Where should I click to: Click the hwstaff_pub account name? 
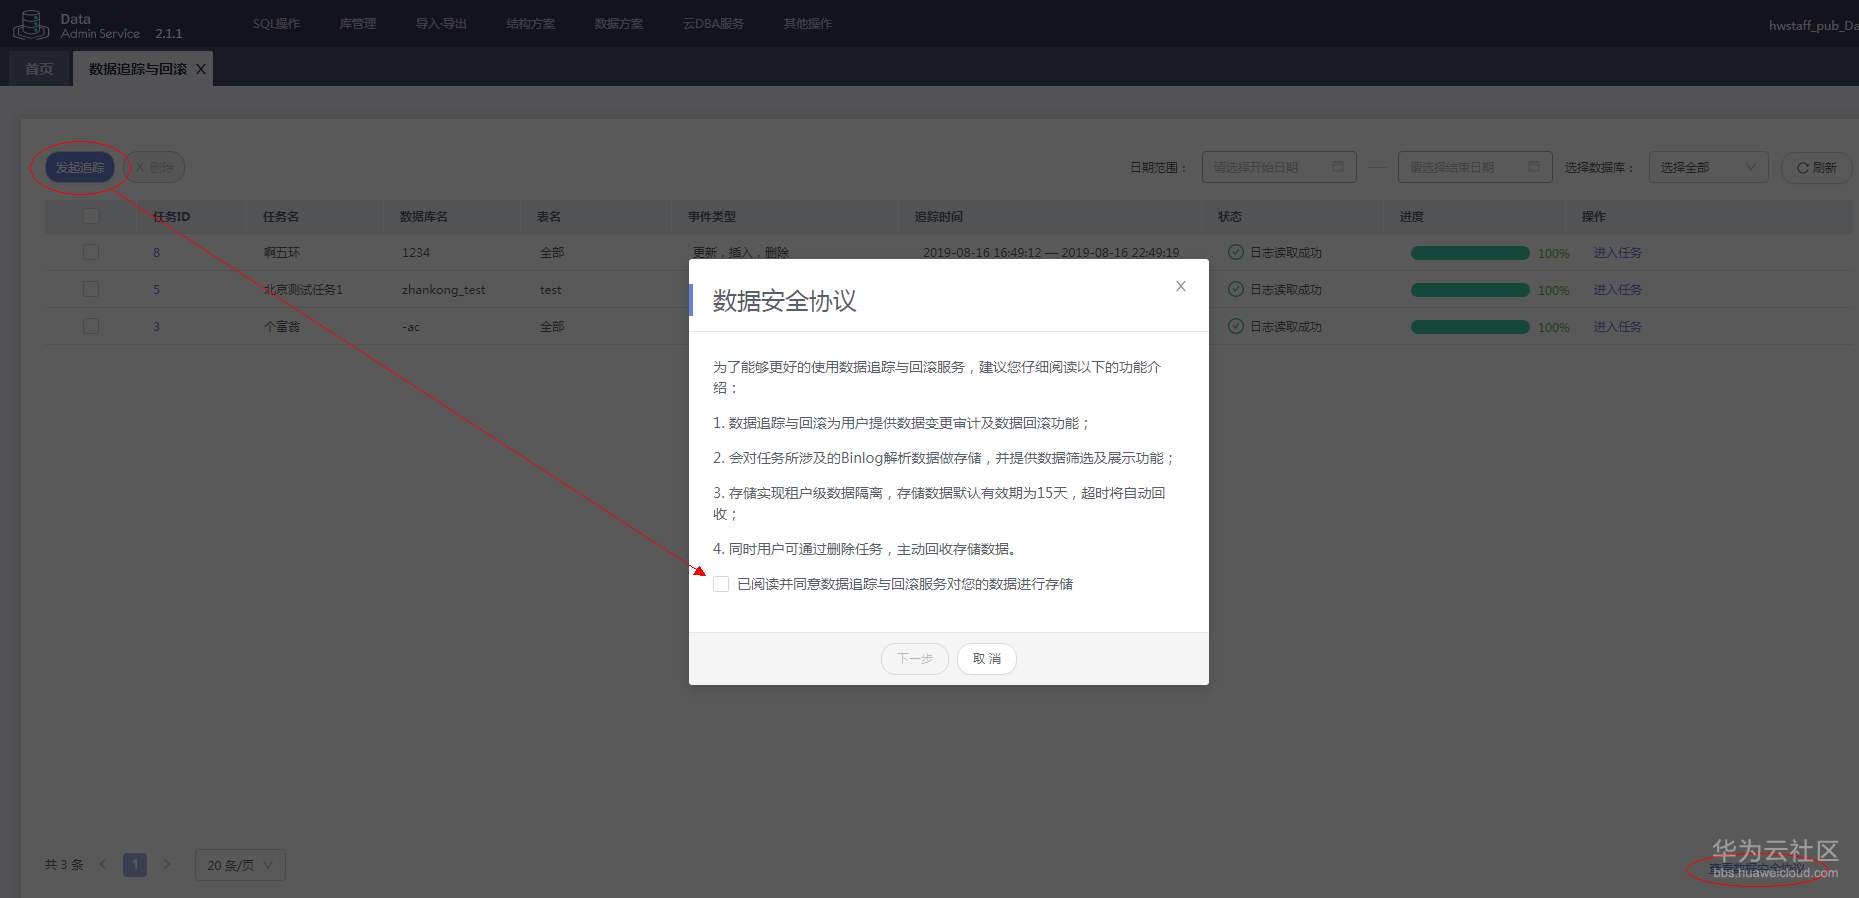tap(1812, 25)
